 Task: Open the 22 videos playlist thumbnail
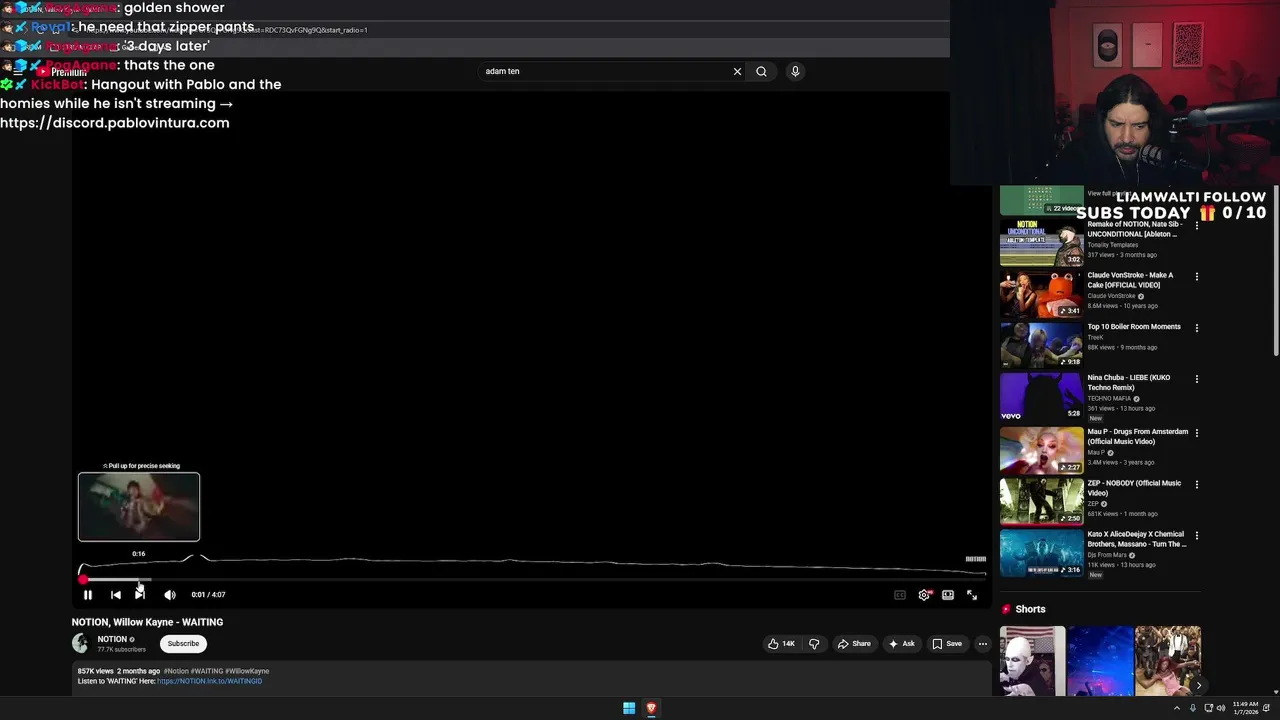[x=1041, y=199]
